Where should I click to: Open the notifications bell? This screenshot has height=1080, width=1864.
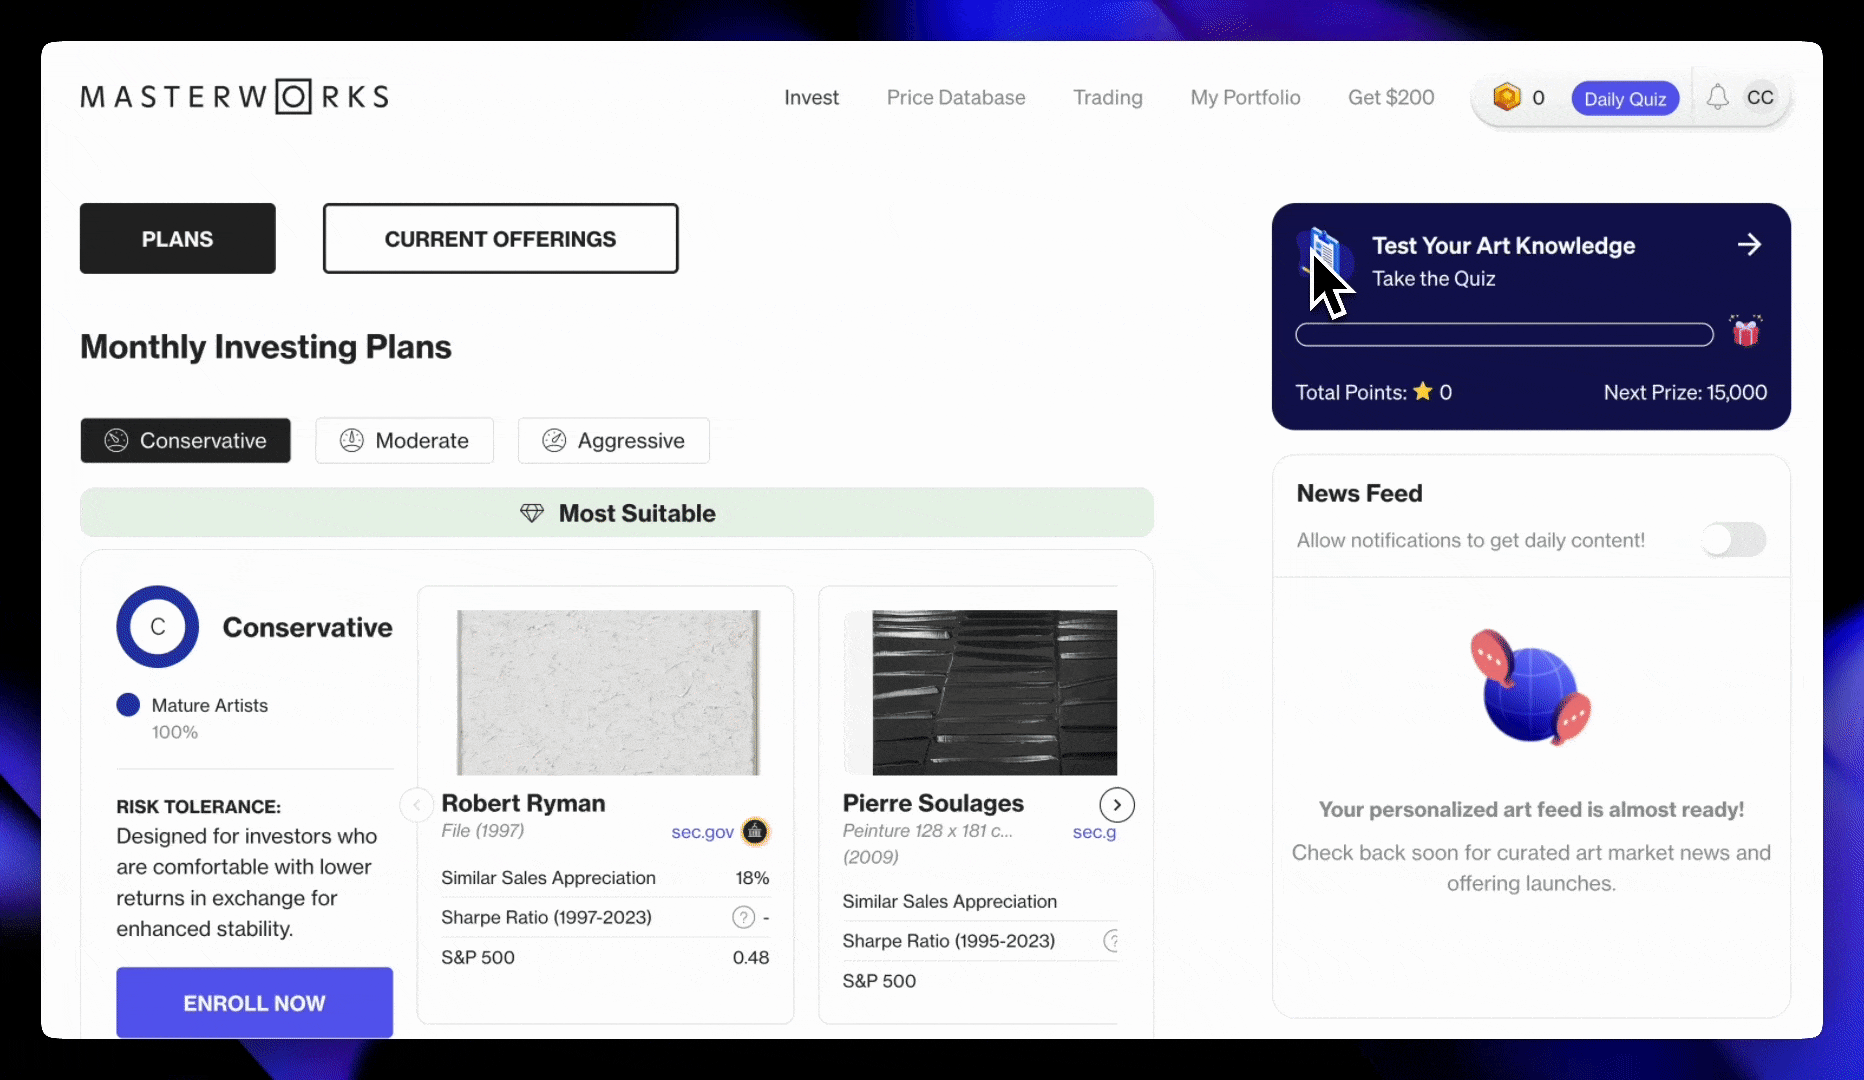1717,97
